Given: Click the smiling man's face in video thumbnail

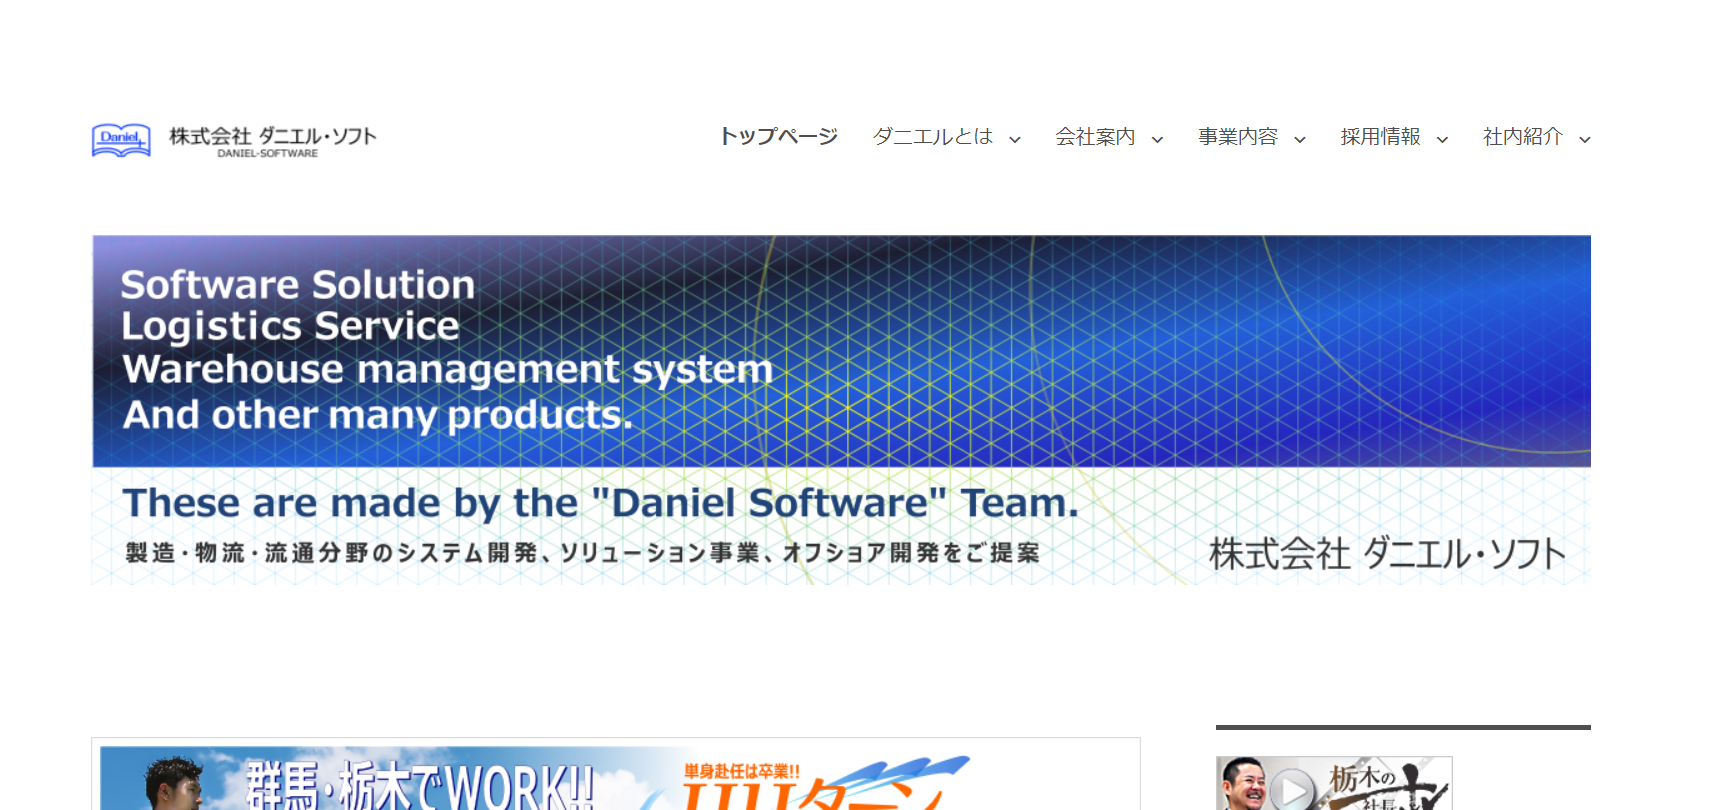Looking at the screenshot, I should pos(1242,783).
